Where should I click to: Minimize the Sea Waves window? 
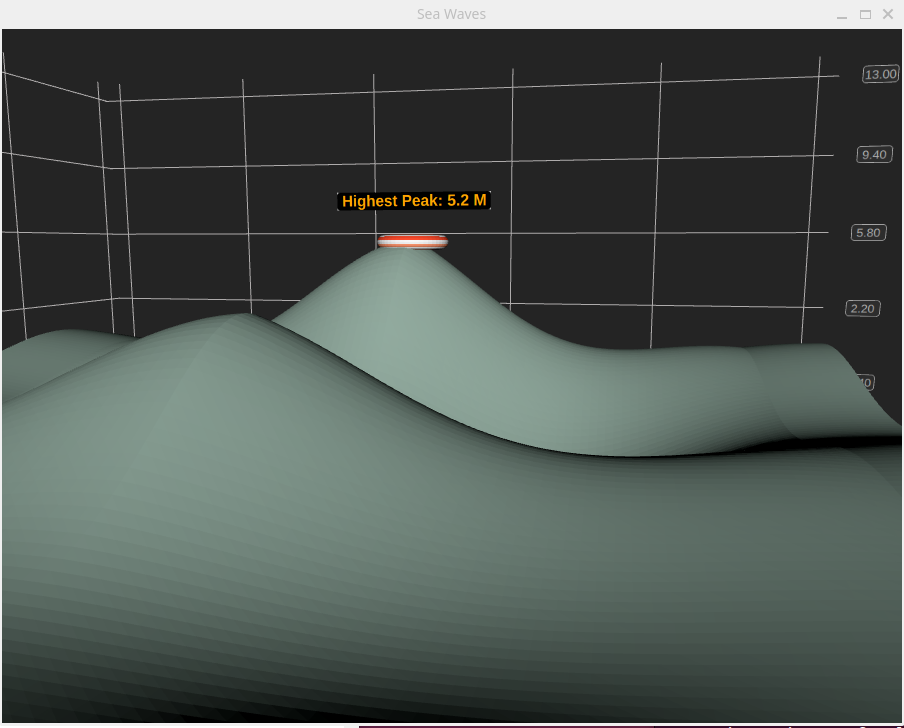[842, 14]
